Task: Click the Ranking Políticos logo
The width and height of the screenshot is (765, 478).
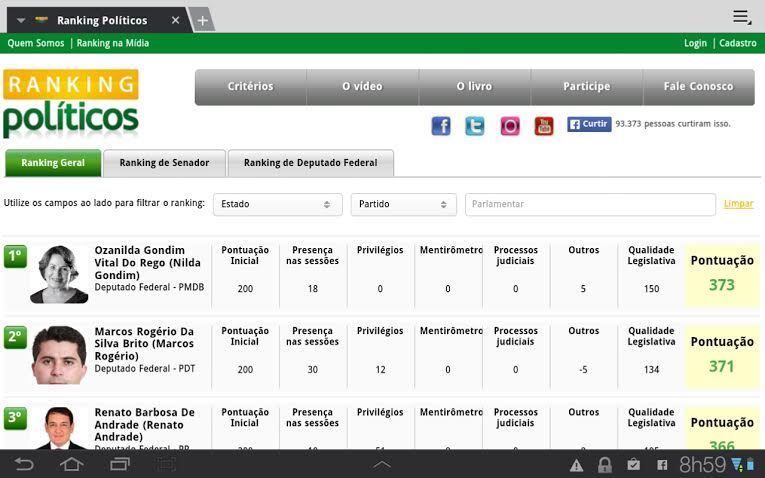Action: 71,104
